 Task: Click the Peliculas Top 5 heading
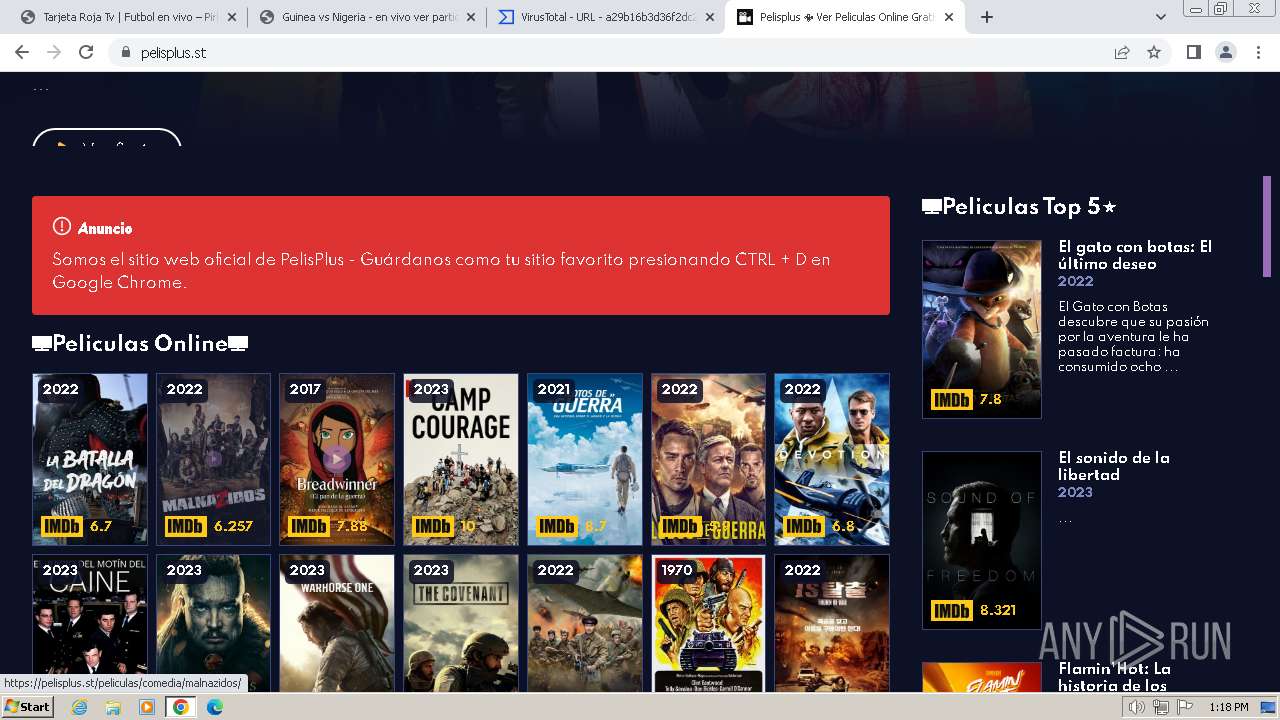(1019, 207)
